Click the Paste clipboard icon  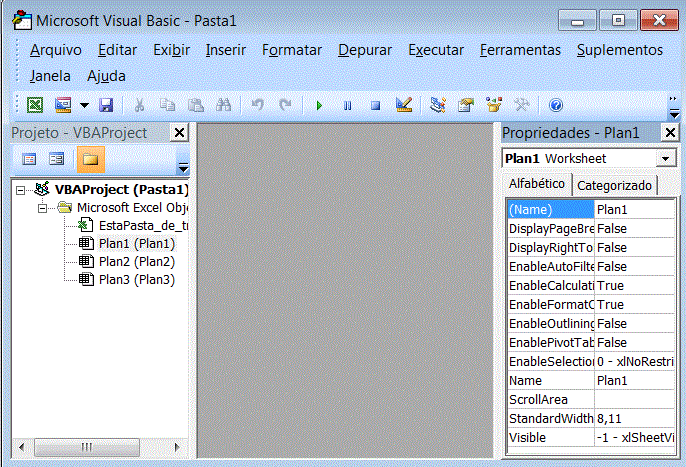(196, 105)
